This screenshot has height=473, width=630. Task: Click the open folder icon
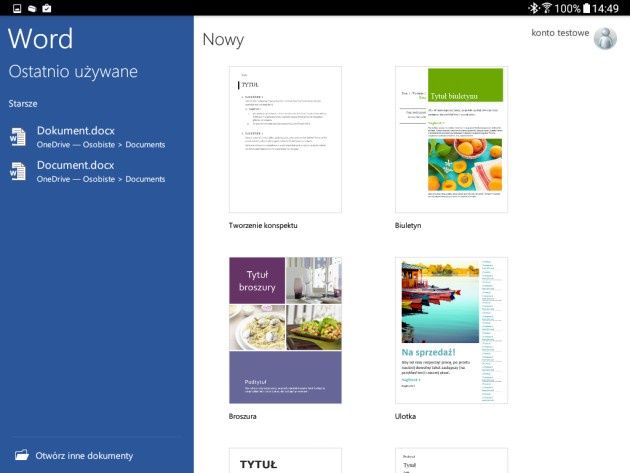[x=22, y=455]
